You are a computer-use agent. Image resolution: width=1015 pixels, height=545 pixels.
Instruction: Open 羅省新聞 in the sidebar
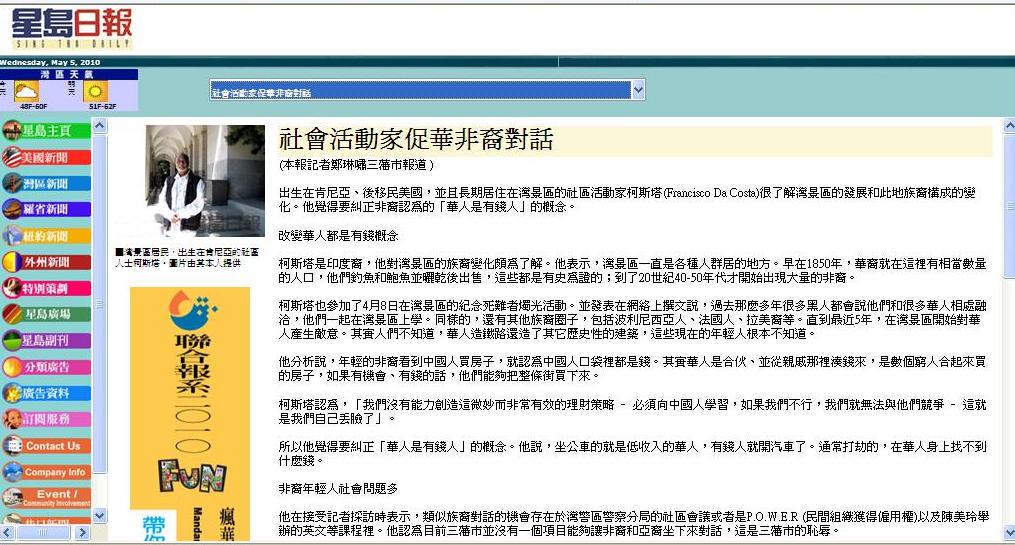pyautogui.click(x=46, y=209)
